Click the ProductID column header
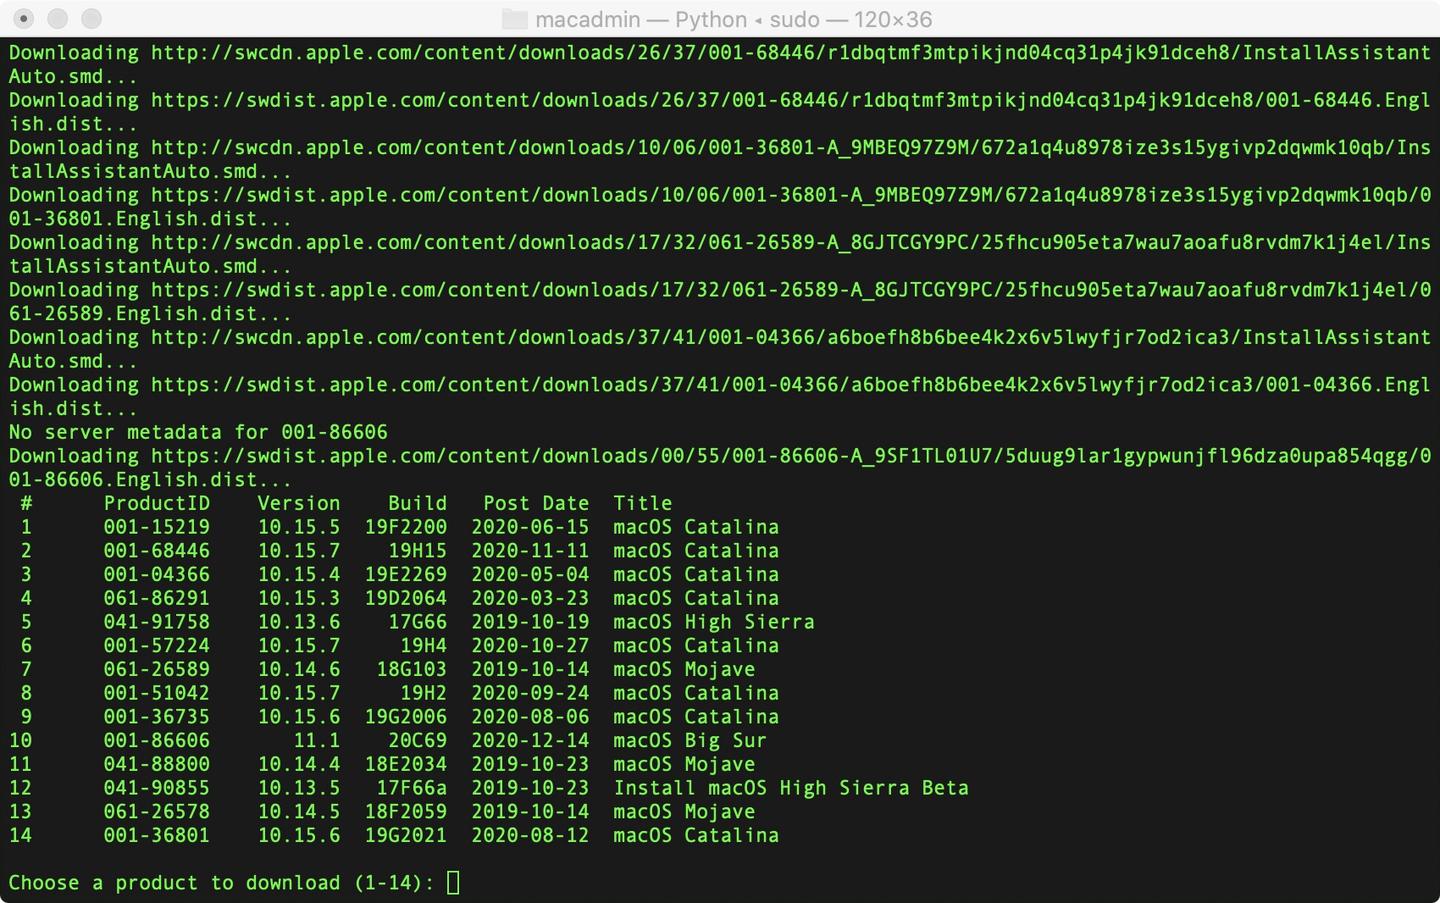Screen dimensions: 1440x903 point(157,503)
